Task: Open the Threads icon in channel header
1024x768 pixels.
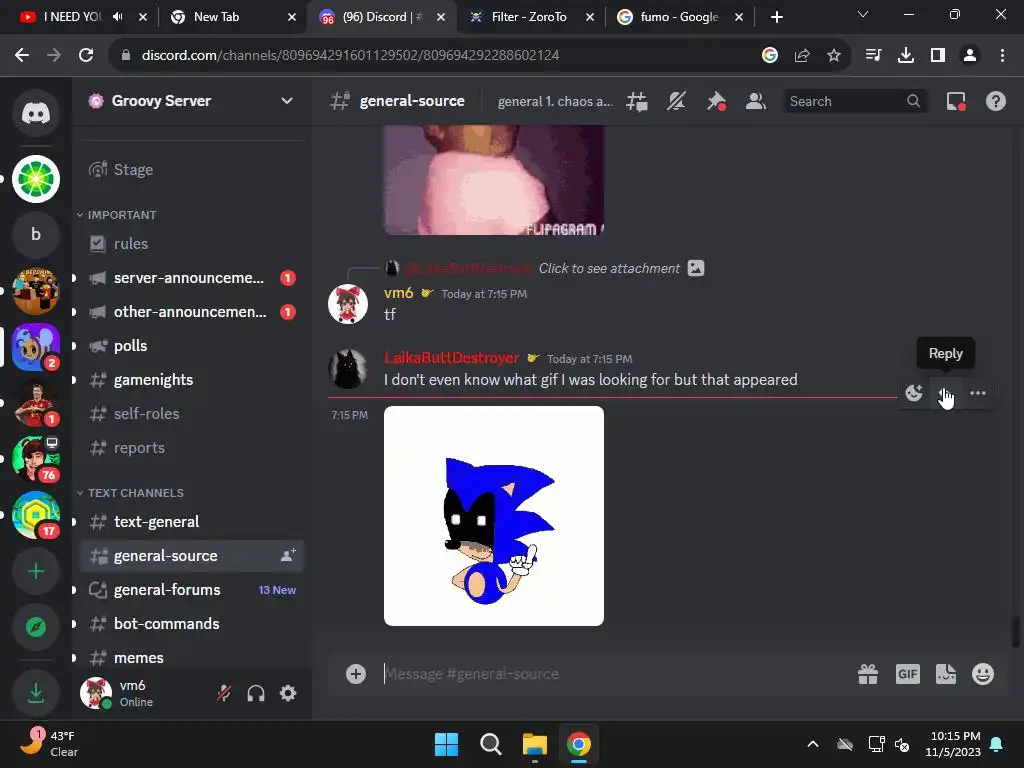Action: (637, 101)
